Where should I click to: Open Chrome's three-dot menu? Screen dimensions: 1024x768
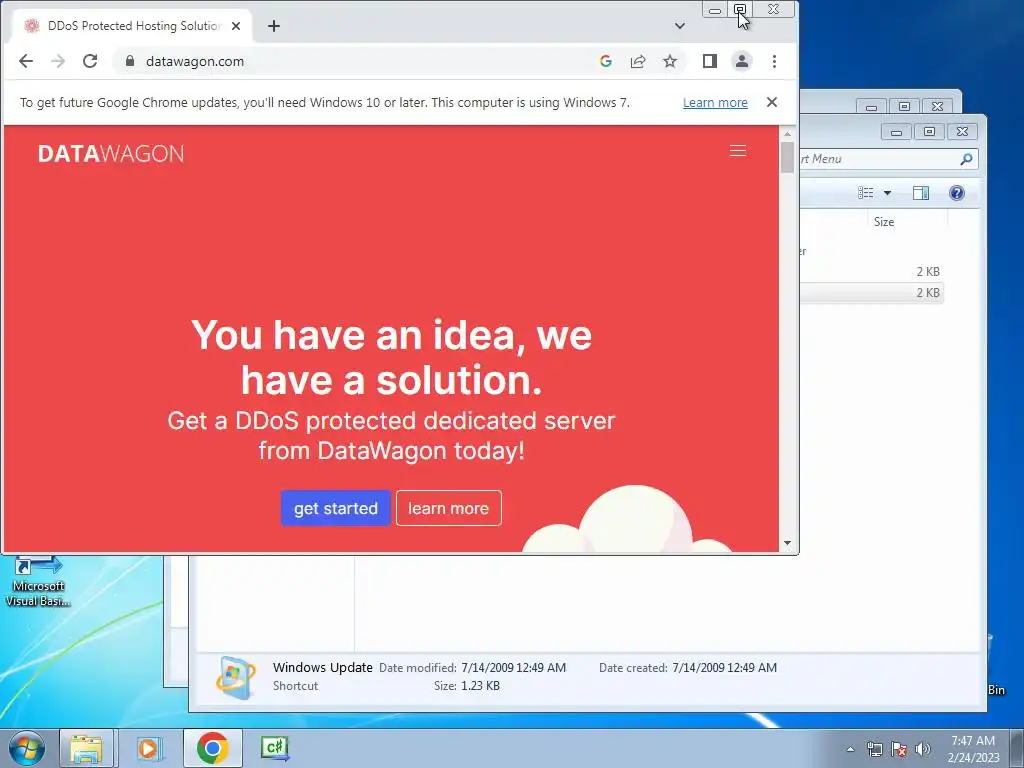(x=774, y=61)
